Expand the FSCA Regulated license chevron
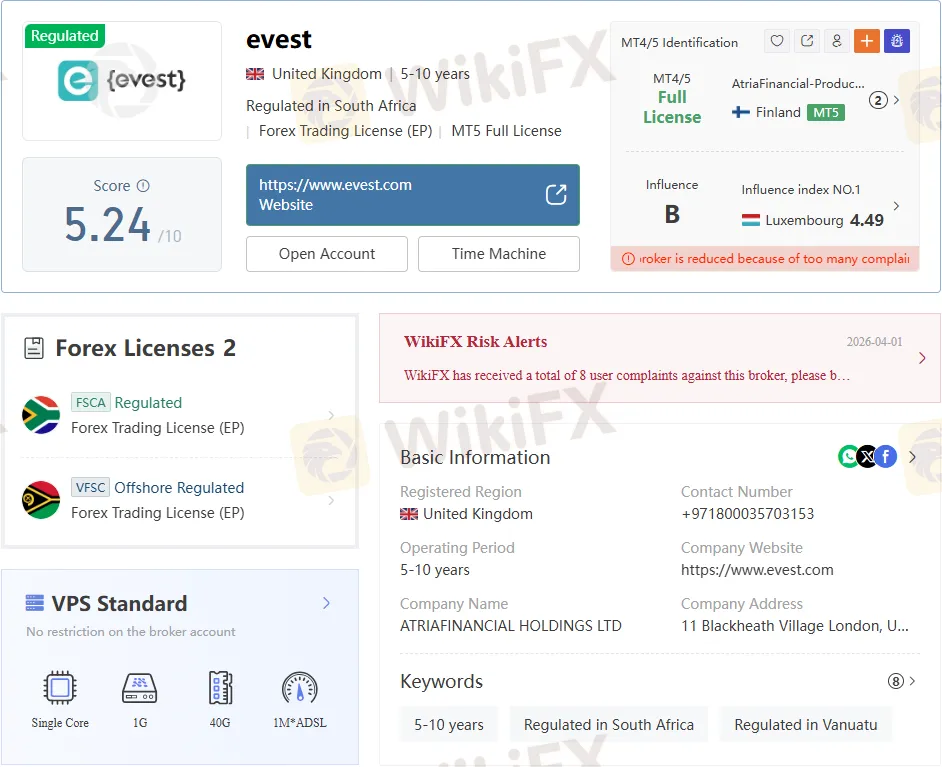Screen dimensions: 942x767 331,415
